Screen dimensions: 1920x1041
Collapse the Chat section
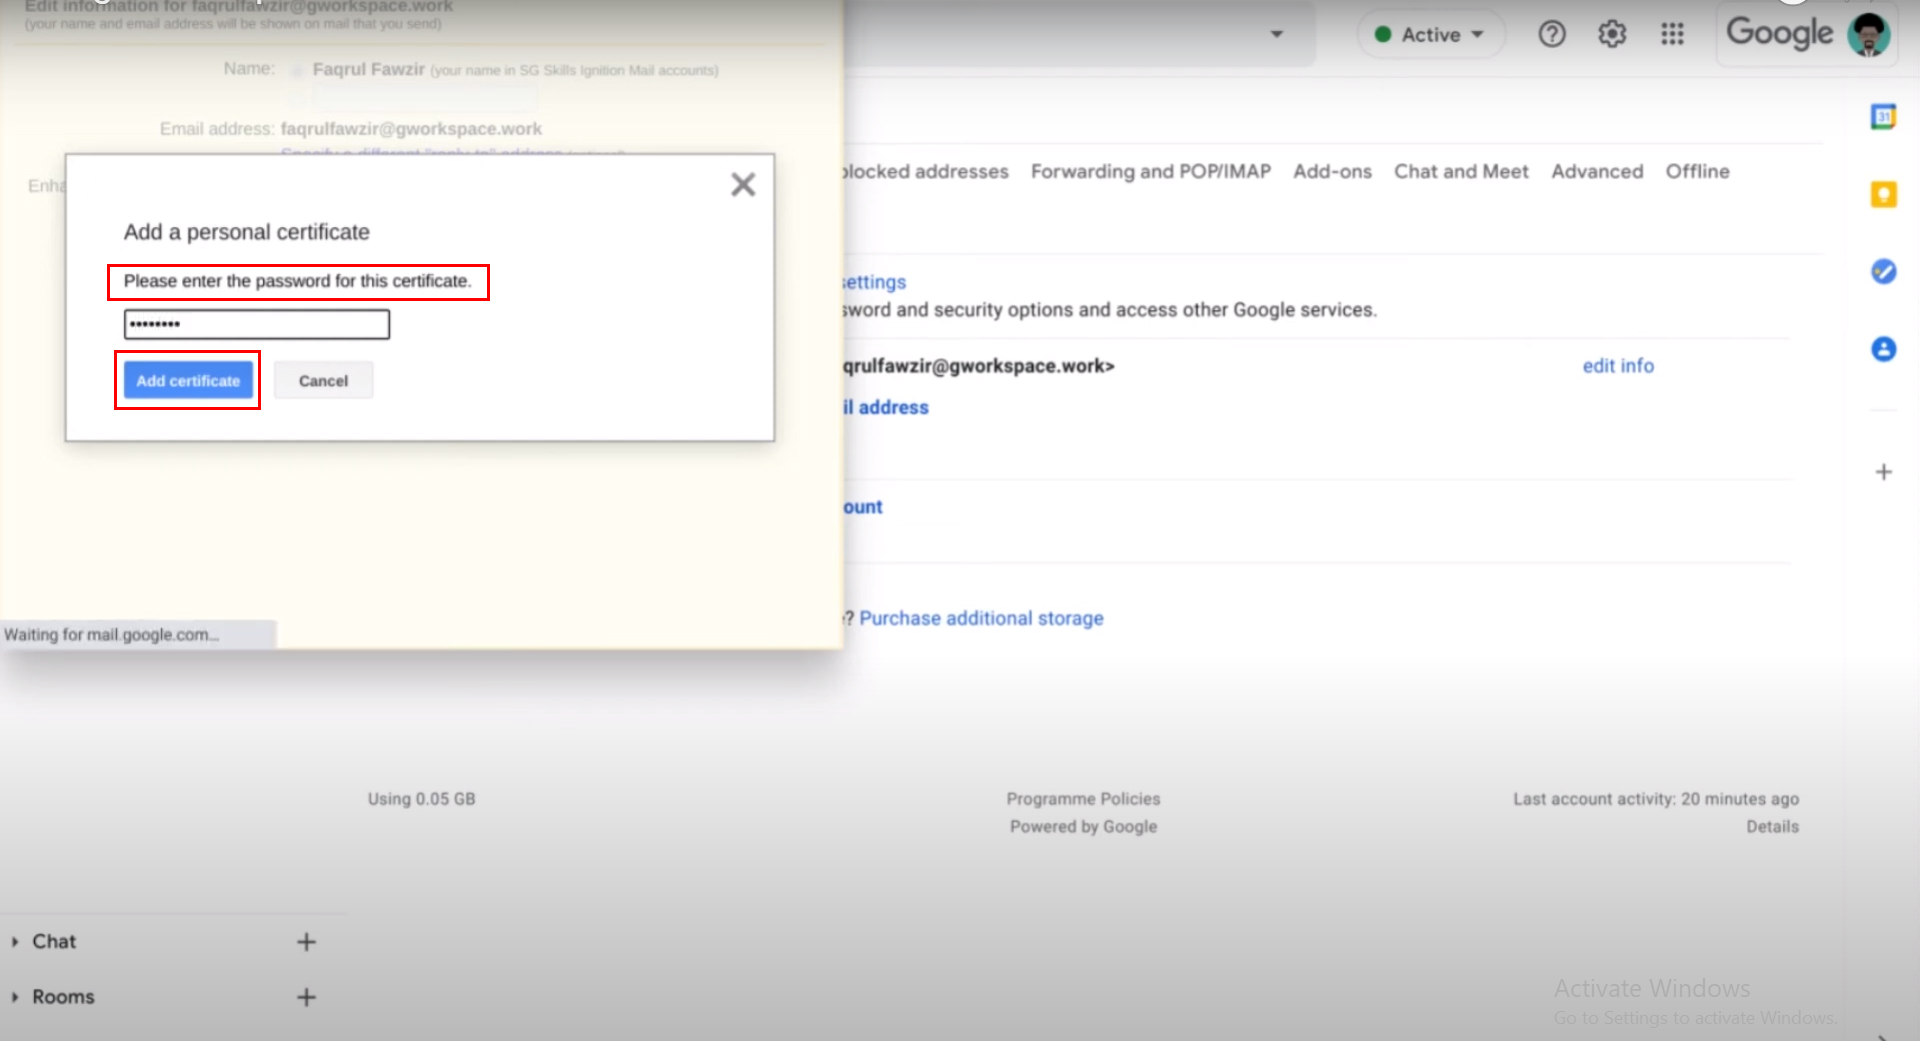tap(14, 941)
